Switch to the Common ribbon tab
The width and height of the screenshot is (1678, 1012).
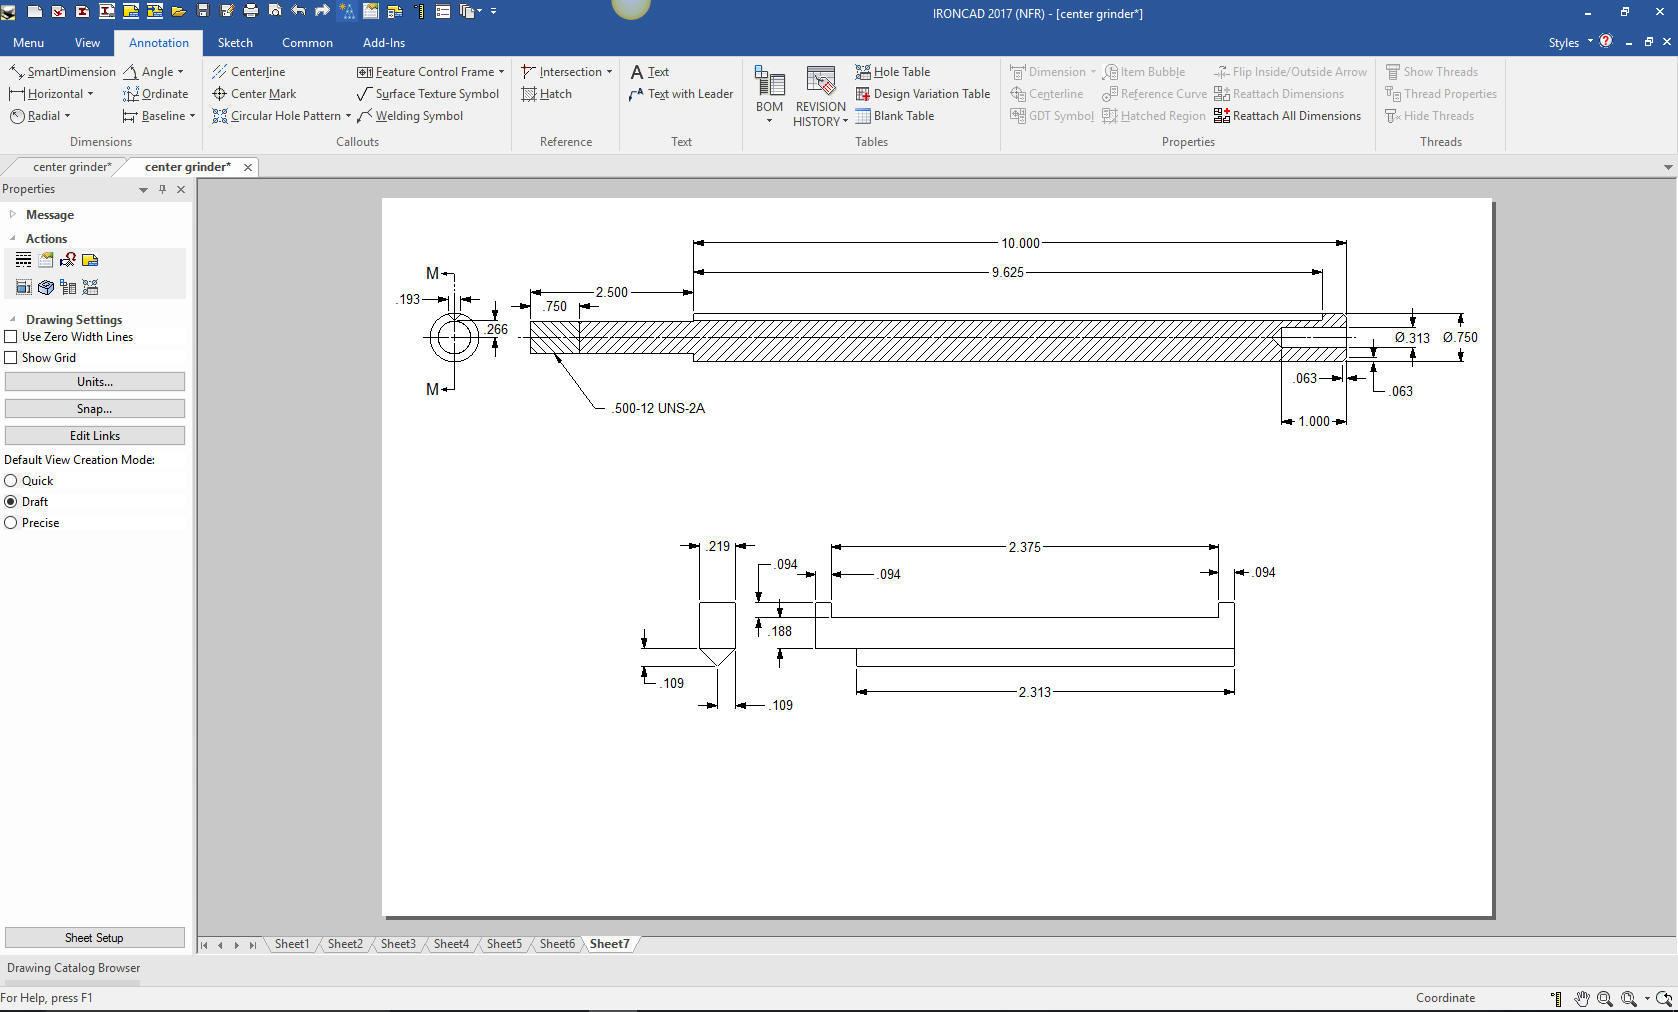[x=307, y=43]
